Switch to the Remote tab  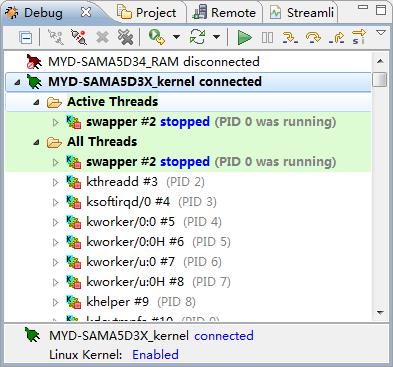(225, 13)
